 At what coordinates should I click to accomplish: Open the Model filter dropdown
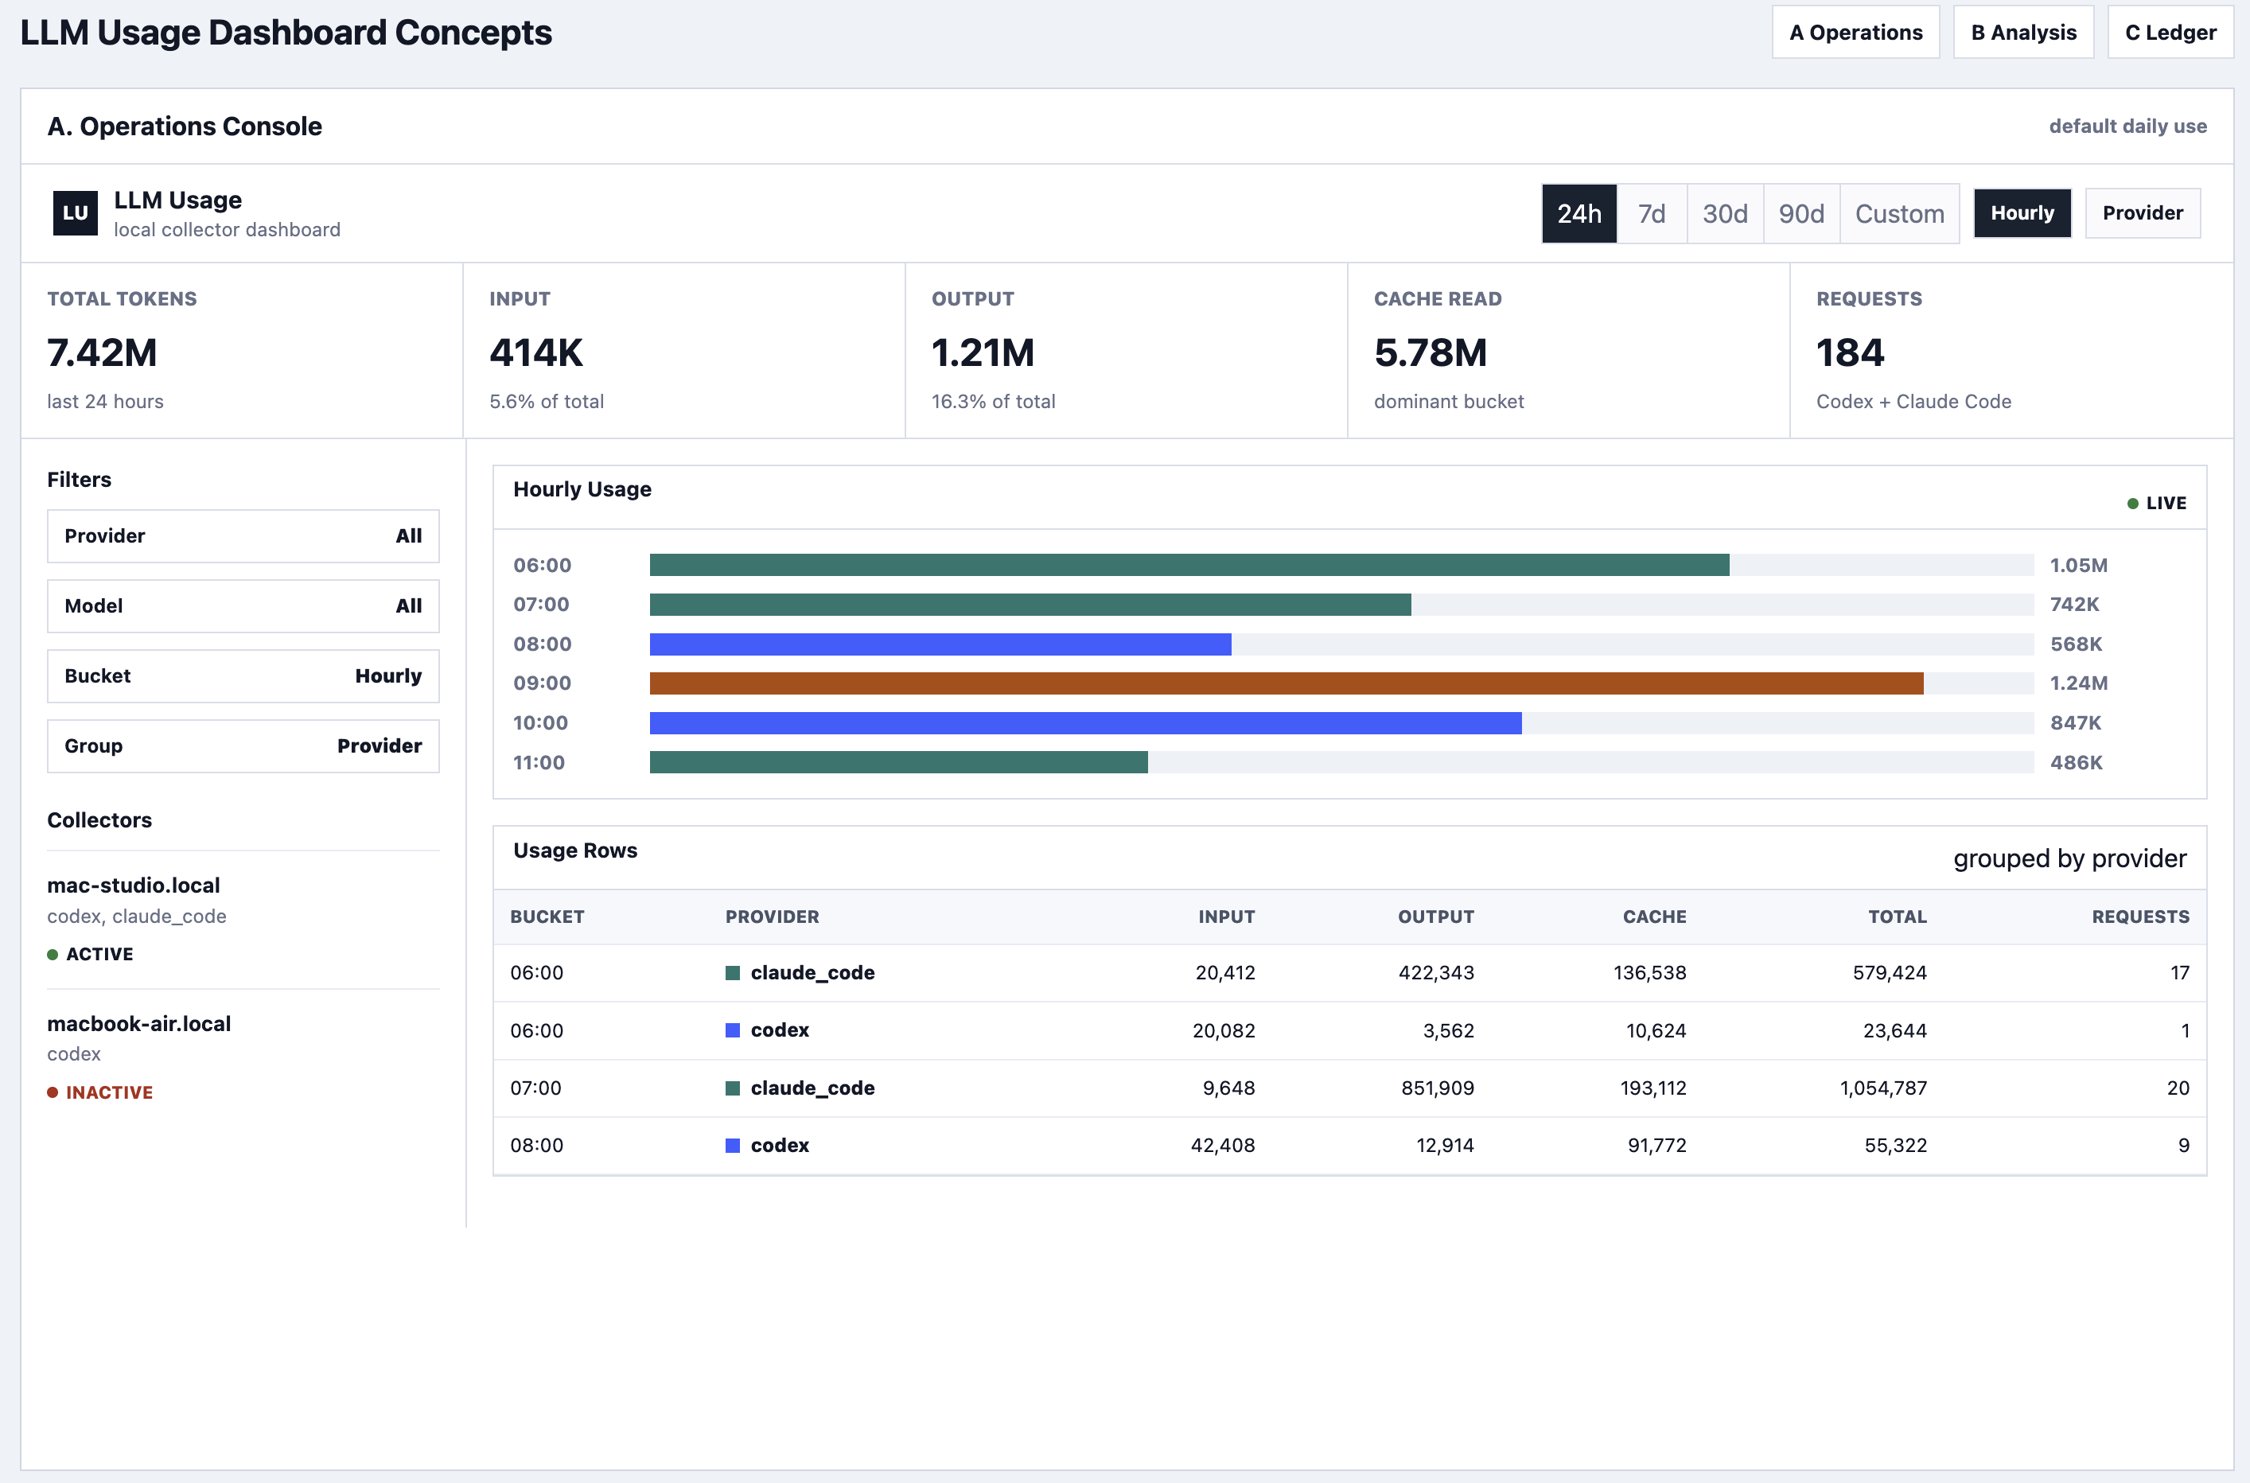[x=243, y=606]
